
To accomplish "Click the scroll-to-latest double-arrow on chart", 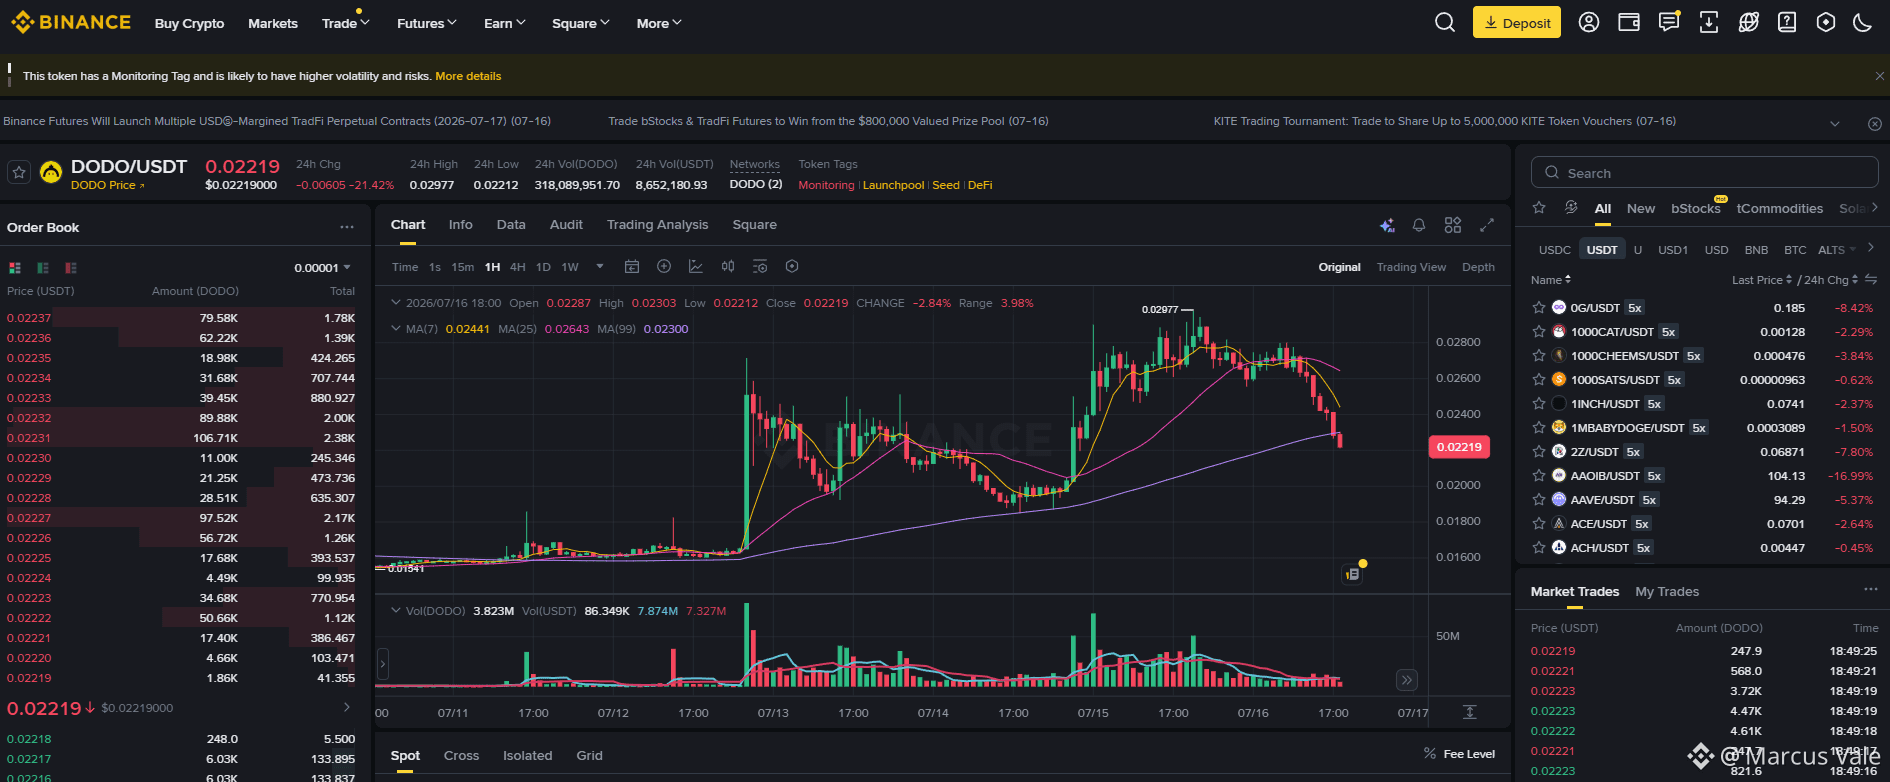I will pos(1407,680).
